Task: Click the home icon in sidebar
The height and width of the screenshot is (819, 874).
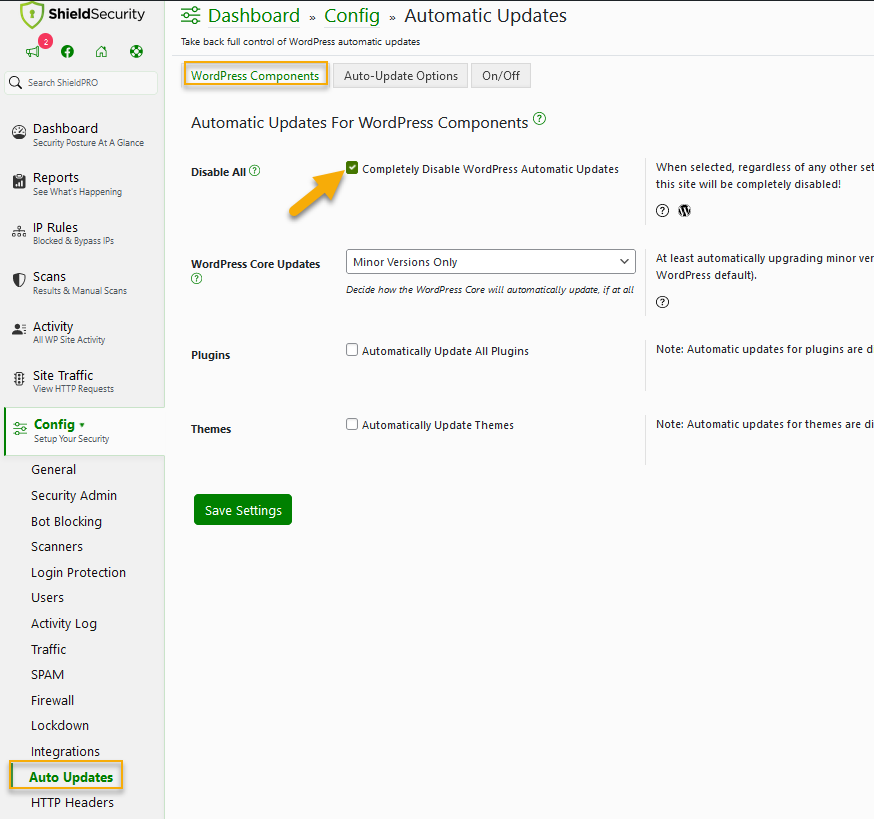Action: [101, 52]
